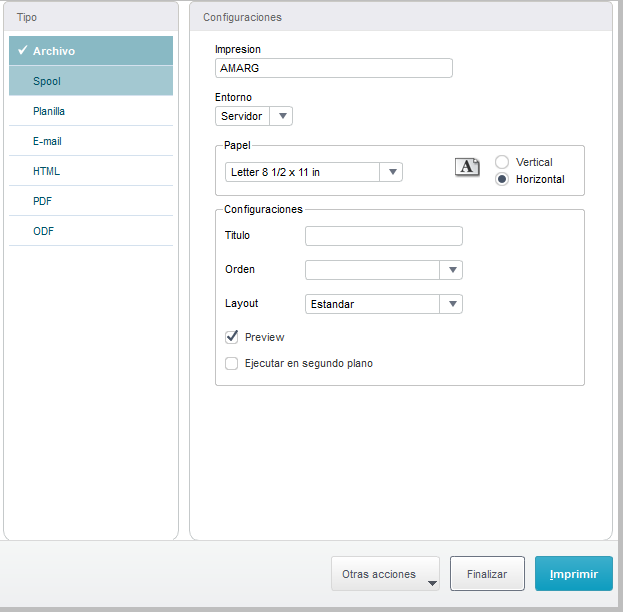Click the paper orientation page icon
Screen dimensions: 625x612
pos(467,167)
